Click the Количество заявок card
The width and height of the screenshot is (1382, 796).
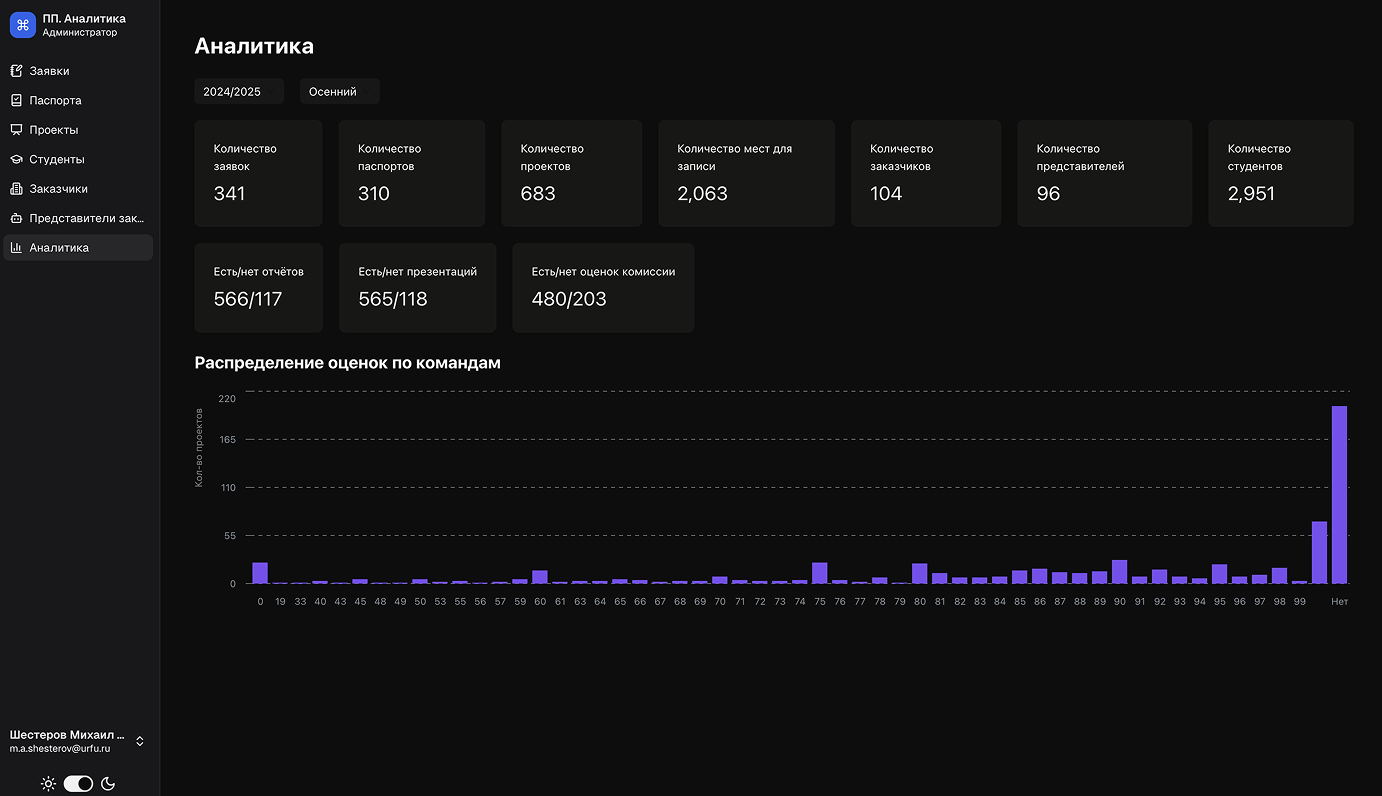(x=258, y=173)
